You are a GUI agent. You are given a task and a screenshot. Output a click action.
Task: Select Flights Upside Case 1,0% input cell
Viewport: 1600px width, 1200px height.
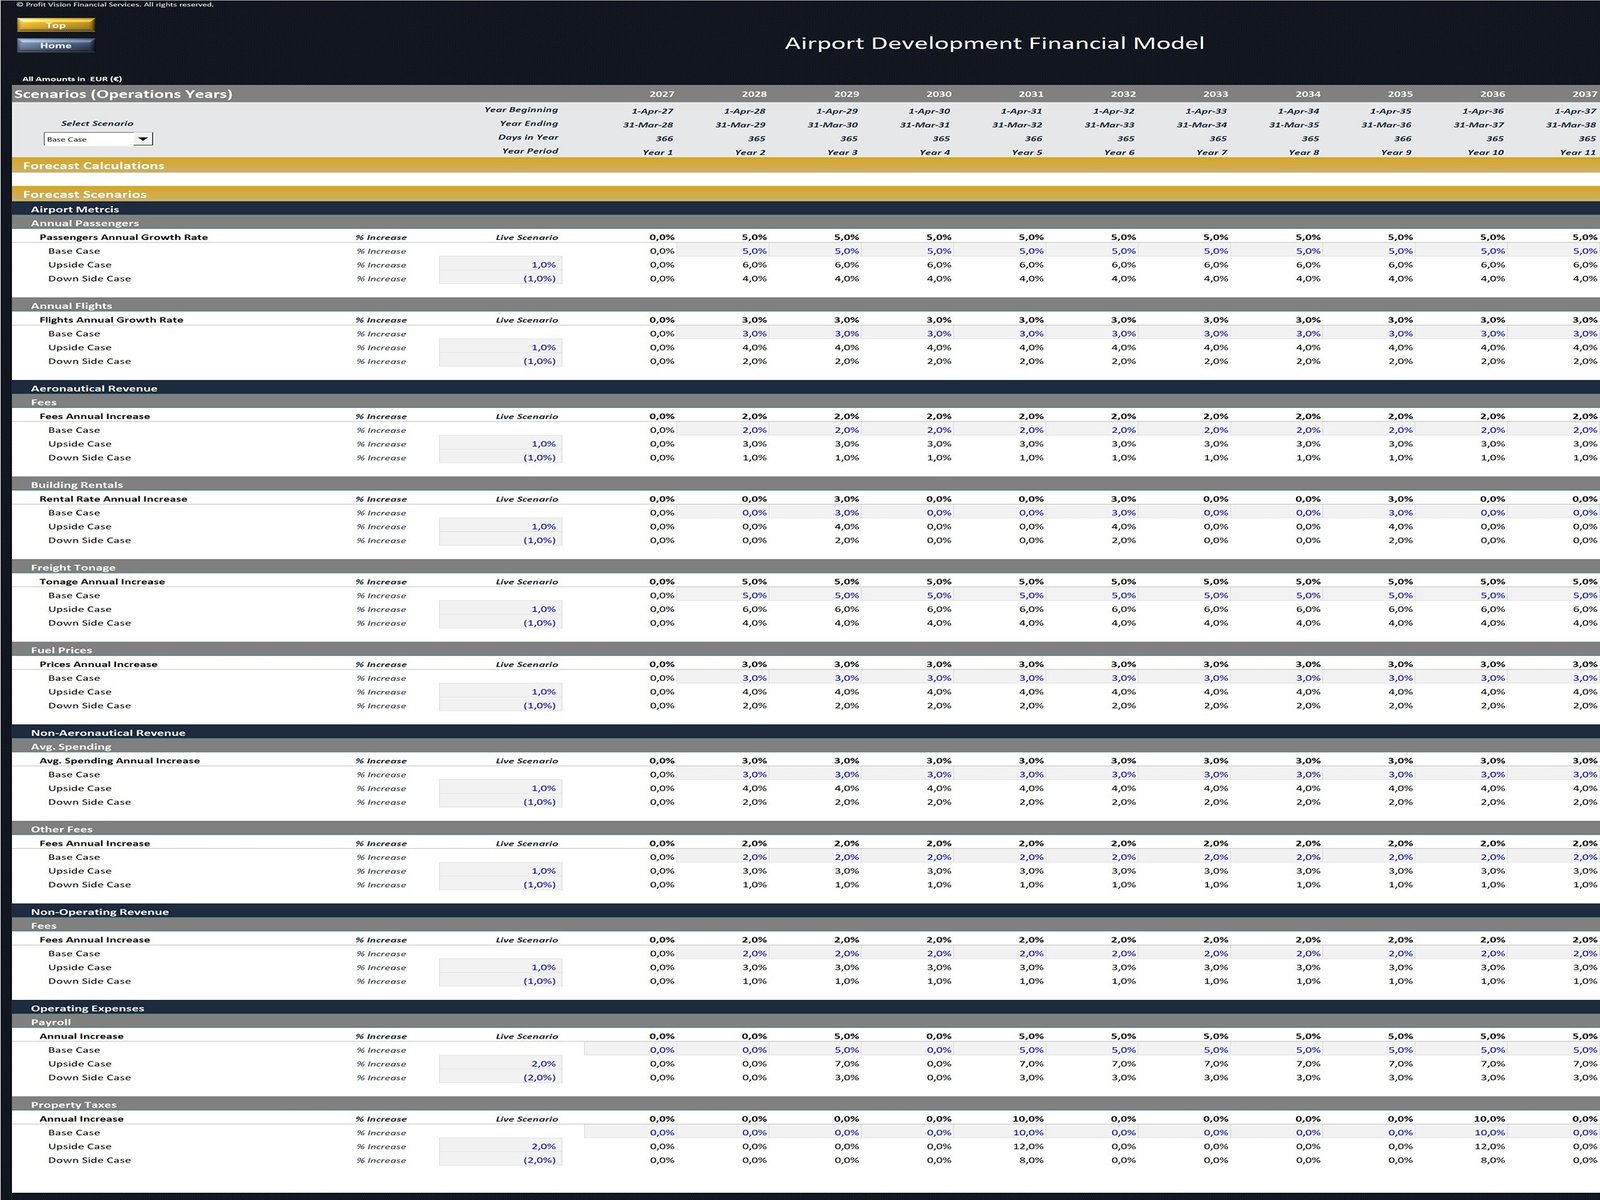tap(501, 348)
